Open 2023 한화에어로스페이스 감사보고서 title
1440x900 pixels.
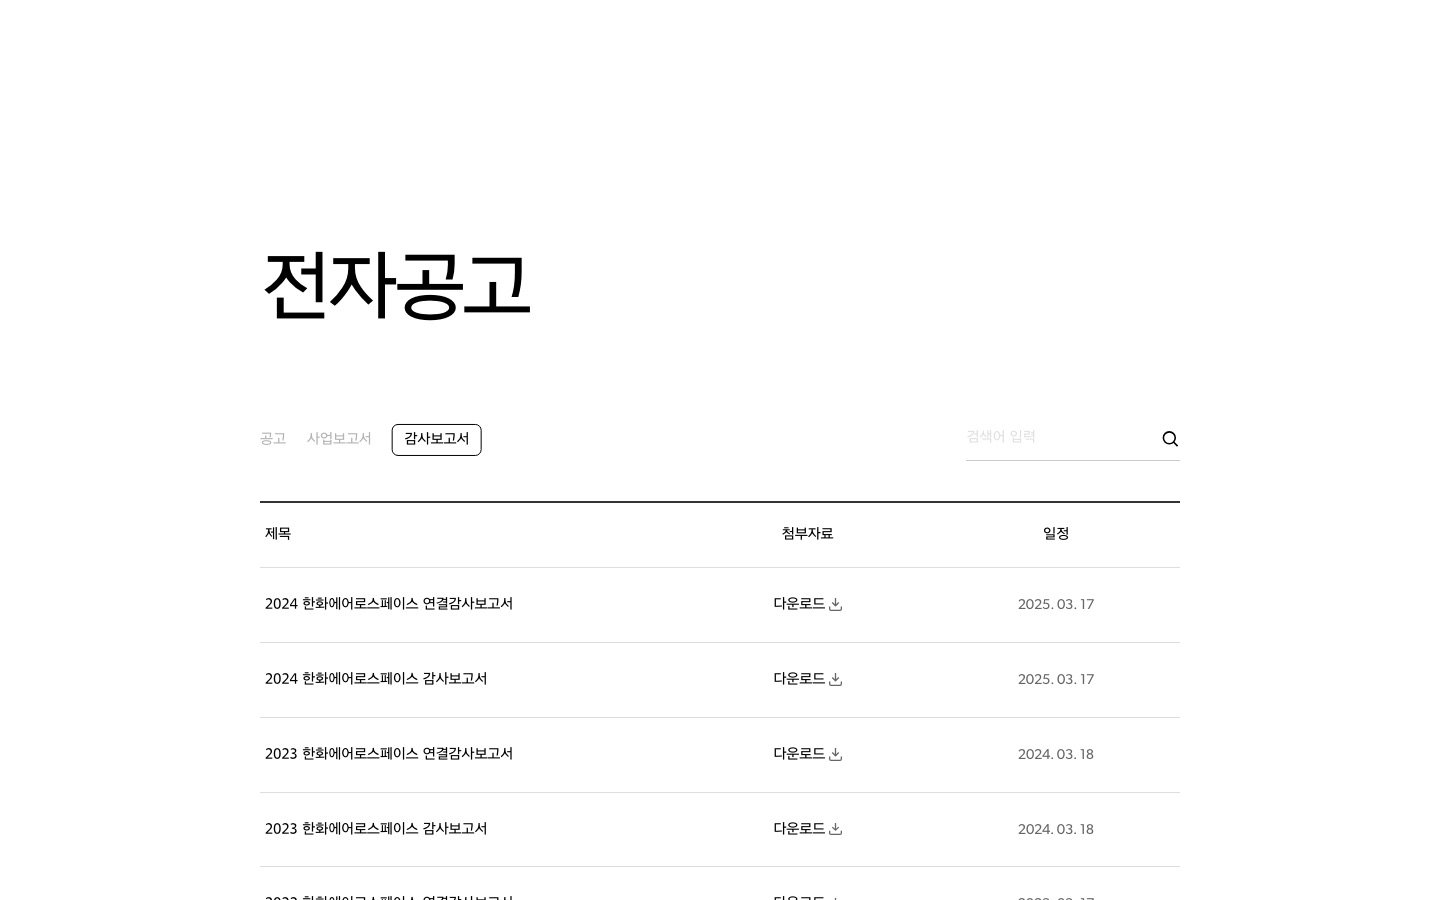click(376, 829)
